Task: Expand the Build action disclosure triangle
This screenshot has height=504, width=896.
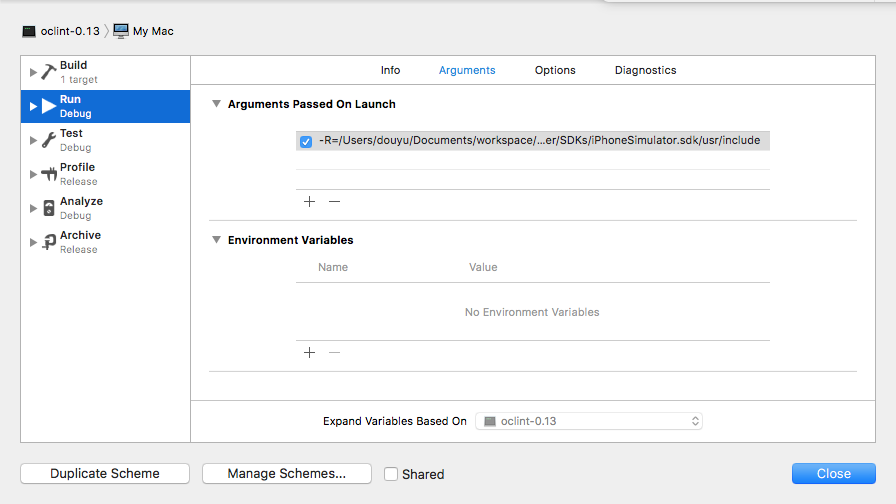Action: tap(33, 72)
